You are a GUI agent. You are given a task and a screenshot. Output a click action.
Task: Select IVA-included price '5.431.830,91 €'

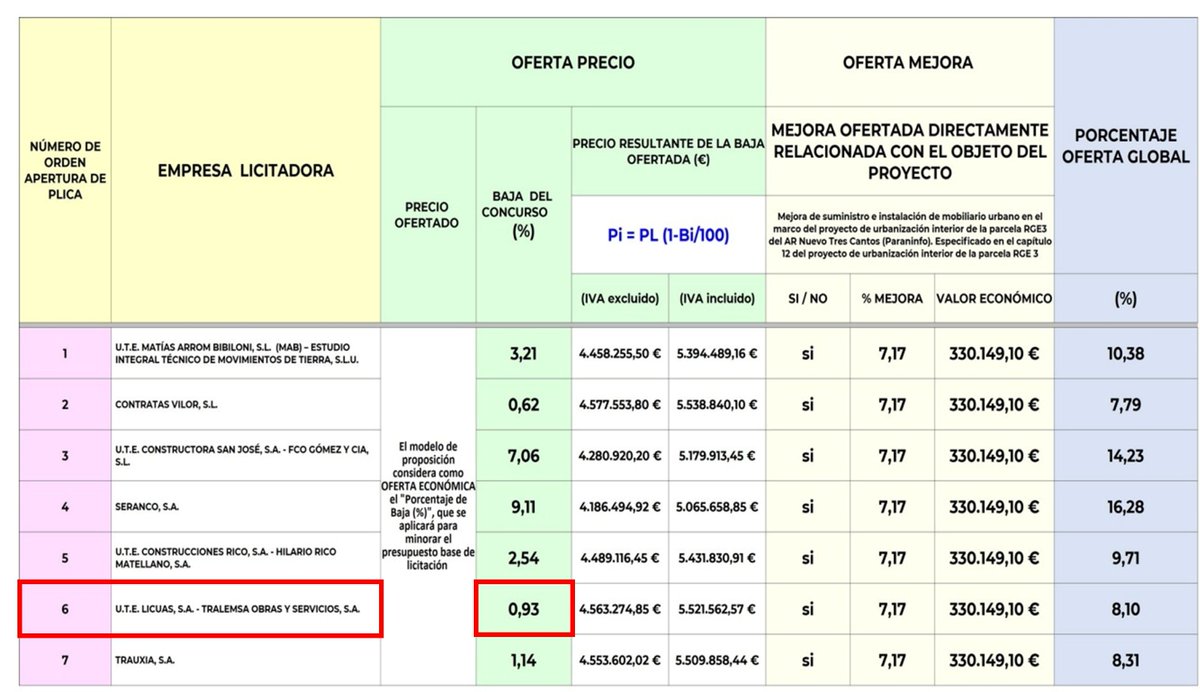[718, 558]
